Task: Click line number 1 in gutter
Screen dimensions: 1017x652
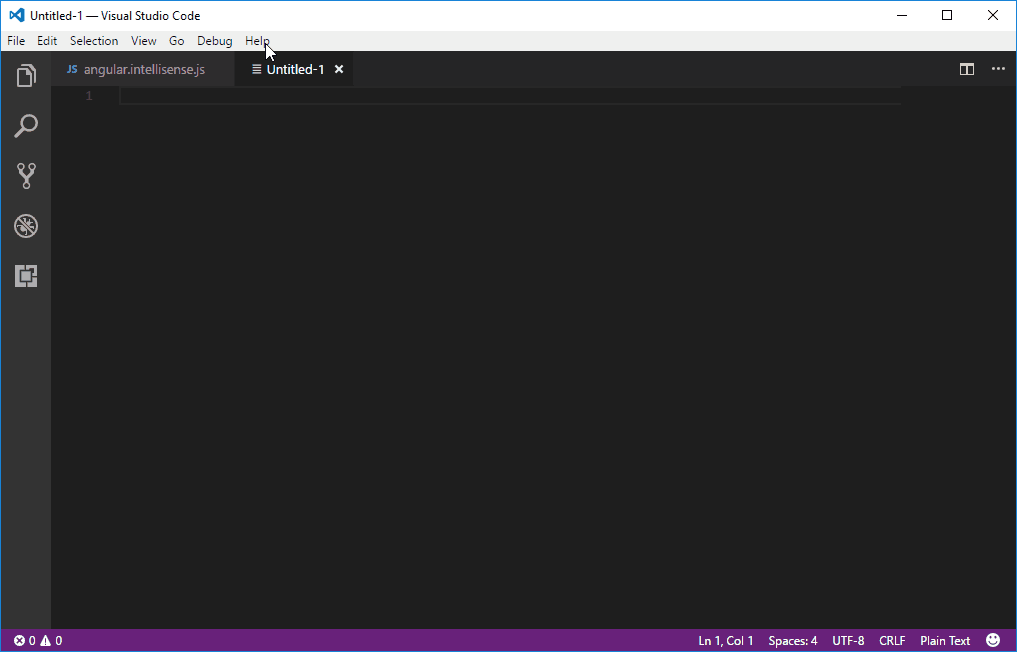Action: pyautogui.click(x=89, y=96)
